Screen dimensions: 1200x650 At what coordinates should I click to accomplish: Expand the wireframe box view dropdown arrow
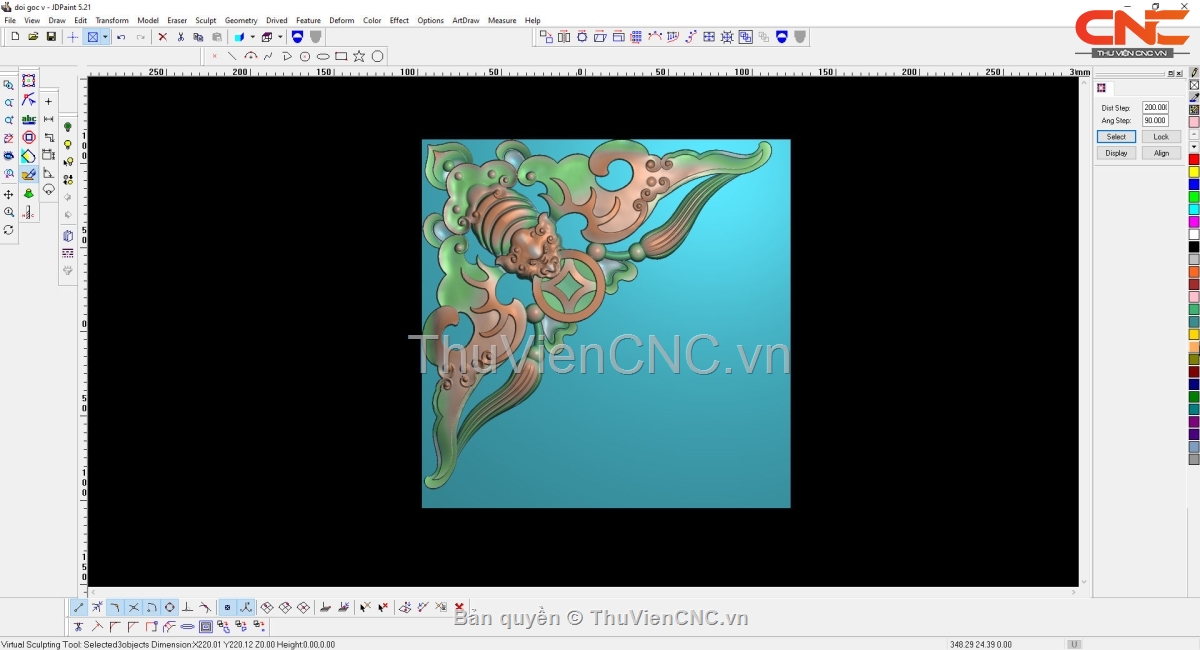pyautogui.click(x=280, y=37)
